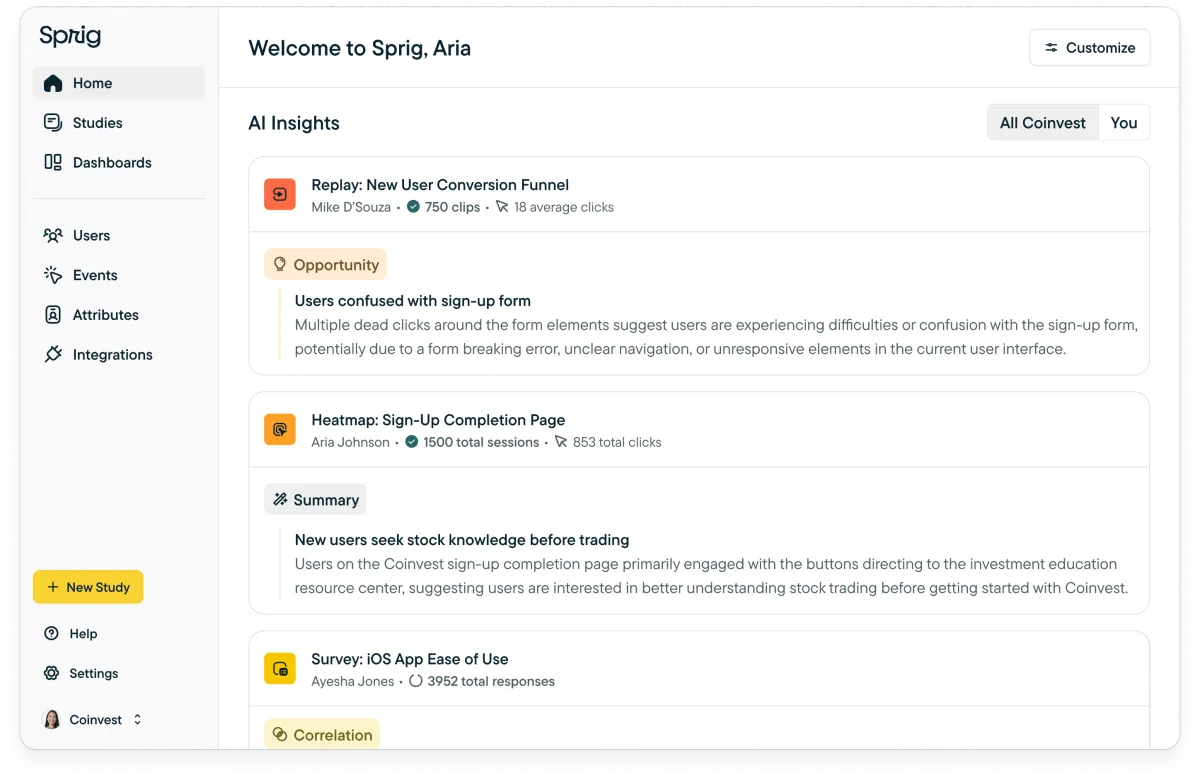Go to Studies in sidebar
1200x783 pixels.
pos(97,123)
